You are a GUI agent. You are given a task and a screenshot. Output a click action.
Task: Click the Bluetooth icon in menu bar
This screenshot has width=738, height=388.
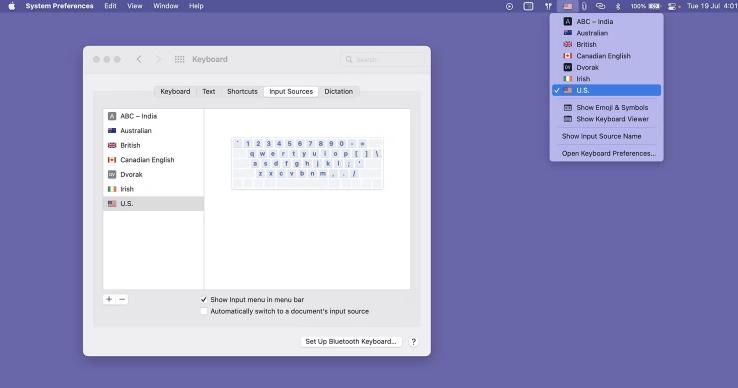point(618,6)
